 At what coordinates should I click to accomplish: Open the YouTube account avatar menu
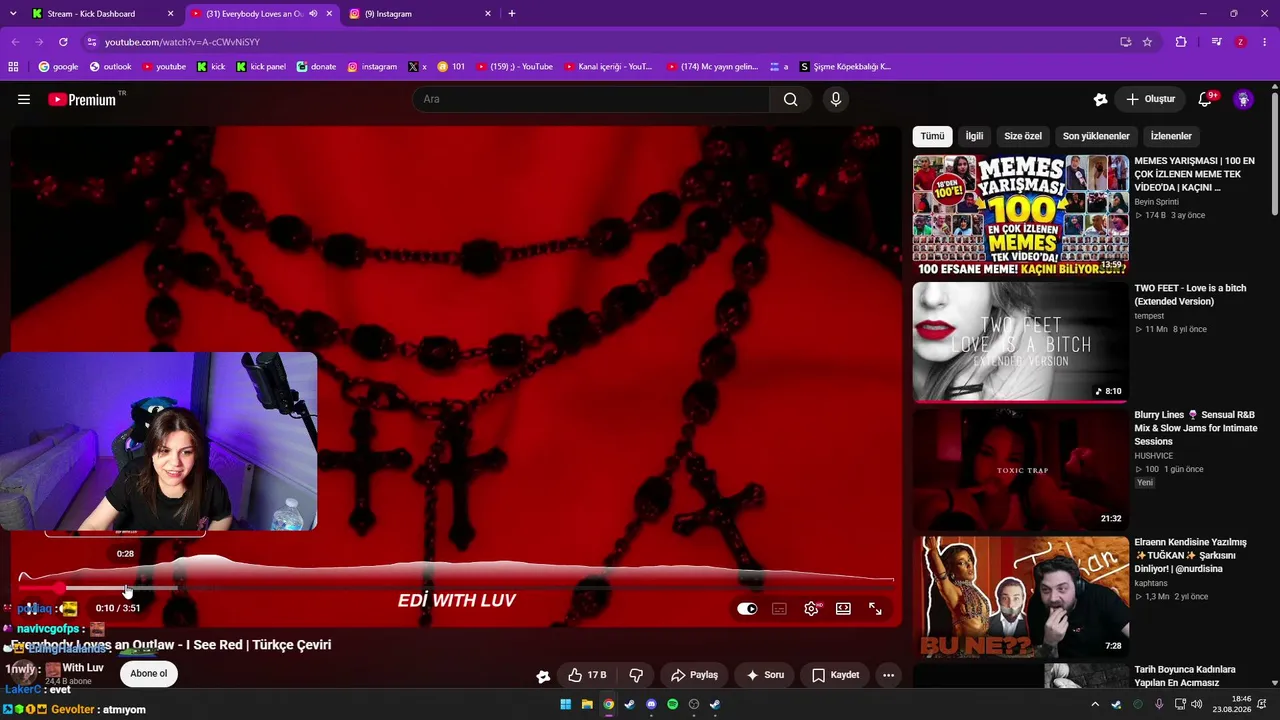[x=1243, y=99]
